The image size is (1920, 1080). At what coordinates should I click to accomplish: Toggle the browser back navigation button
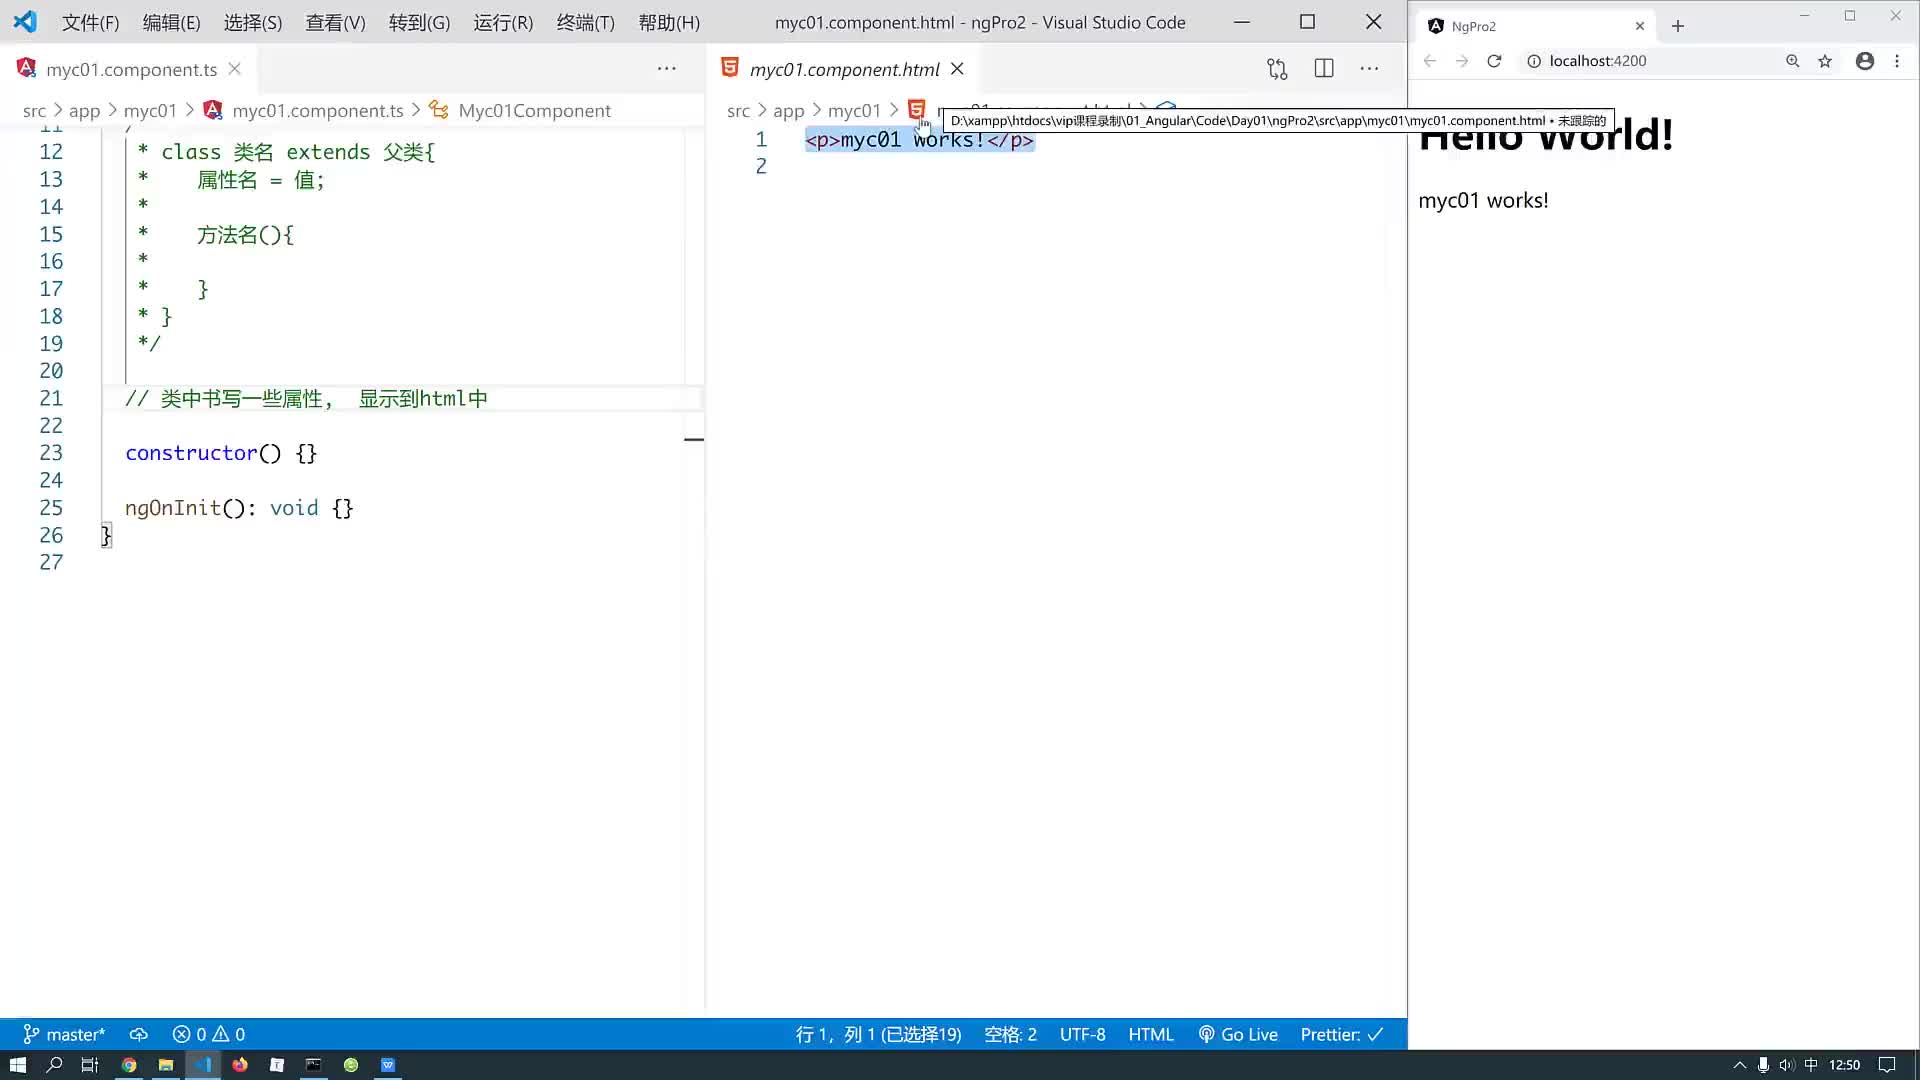pyautogui.click(x=1431, y=61)
